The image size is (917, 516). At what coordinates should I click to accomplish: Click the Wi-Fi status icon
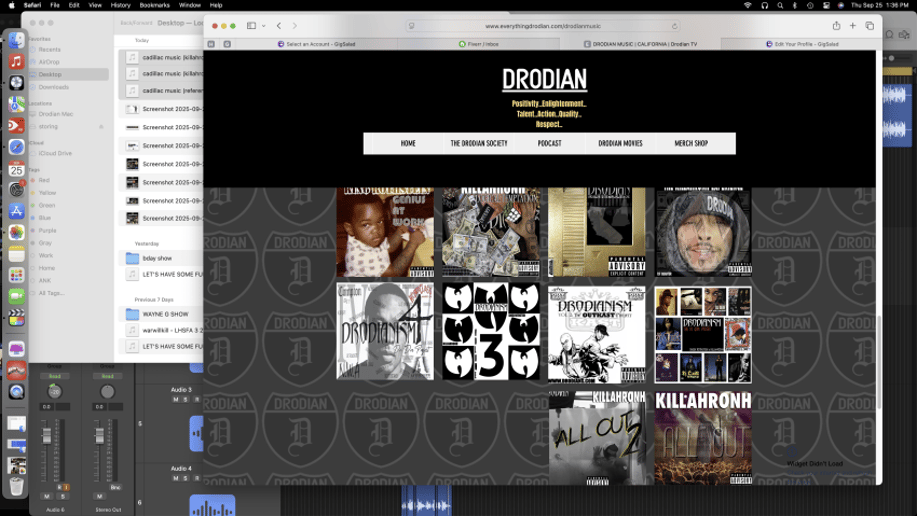click(x=747, y=5)
